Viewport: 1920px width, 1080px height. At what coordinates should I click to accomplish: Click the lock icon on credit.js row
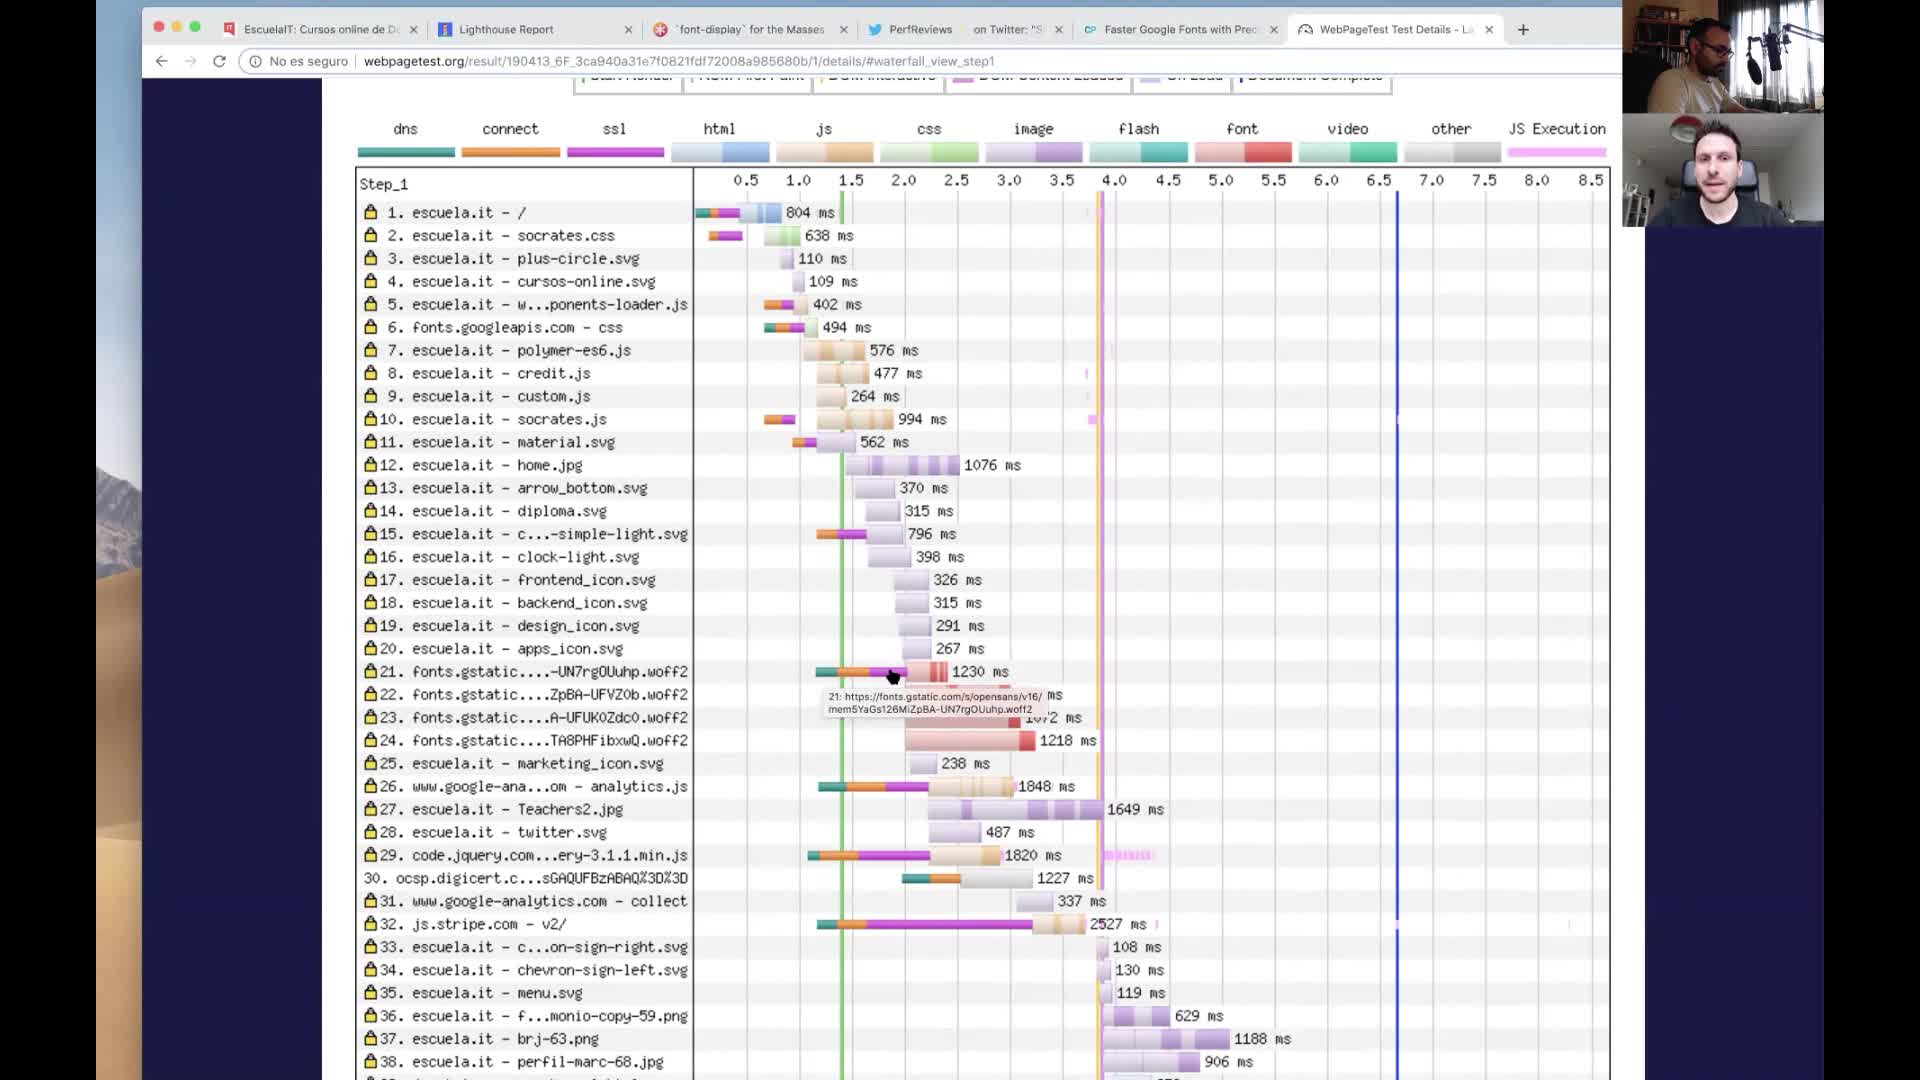click(371, 373)
